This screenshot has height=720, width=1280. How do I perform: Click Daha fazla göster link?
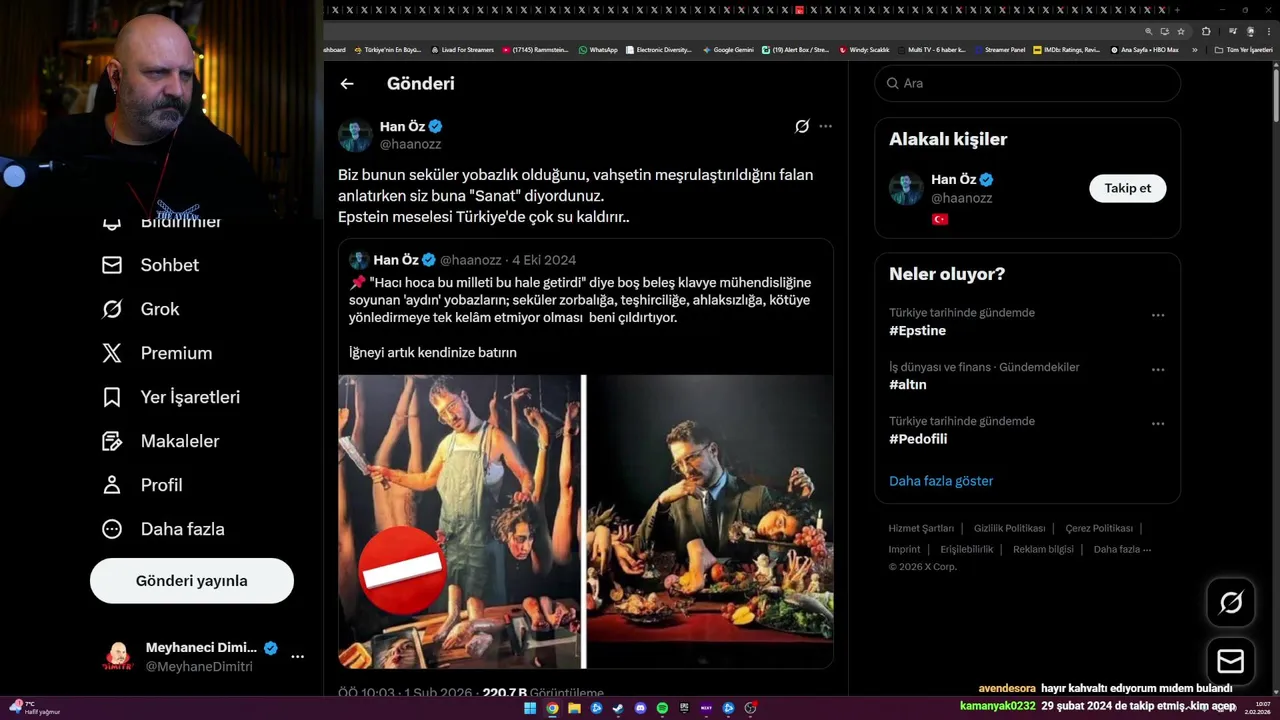tap(941, 481)
